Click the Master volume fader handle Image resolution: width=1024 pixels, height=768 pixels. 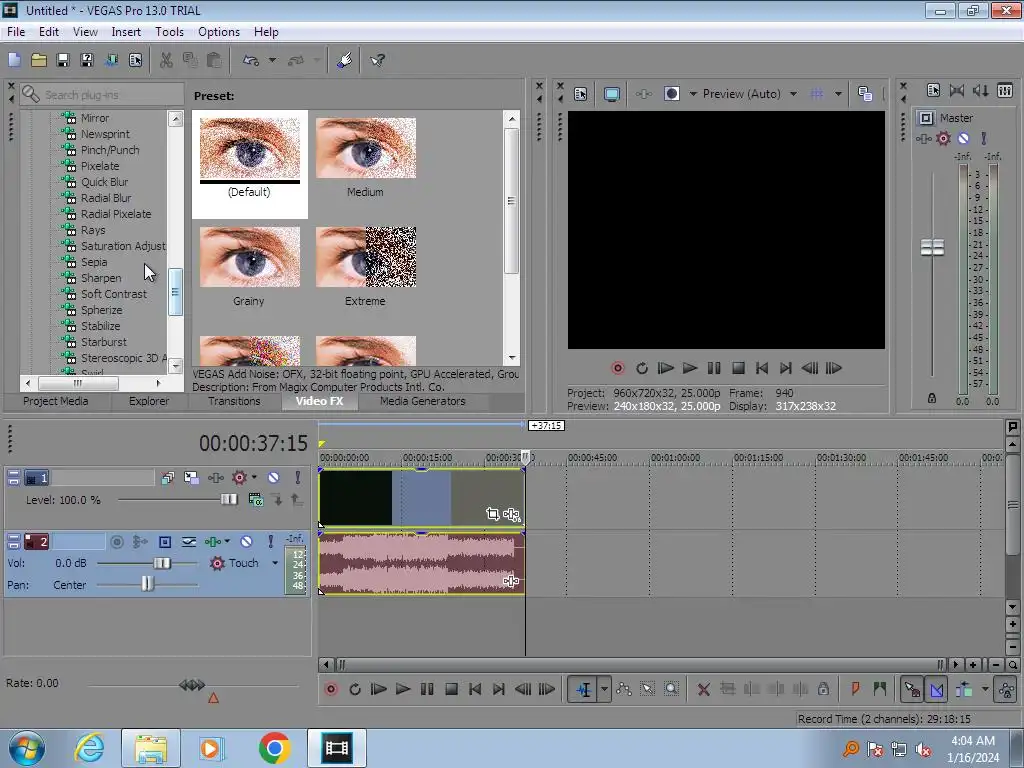click(x=932, y=248)
